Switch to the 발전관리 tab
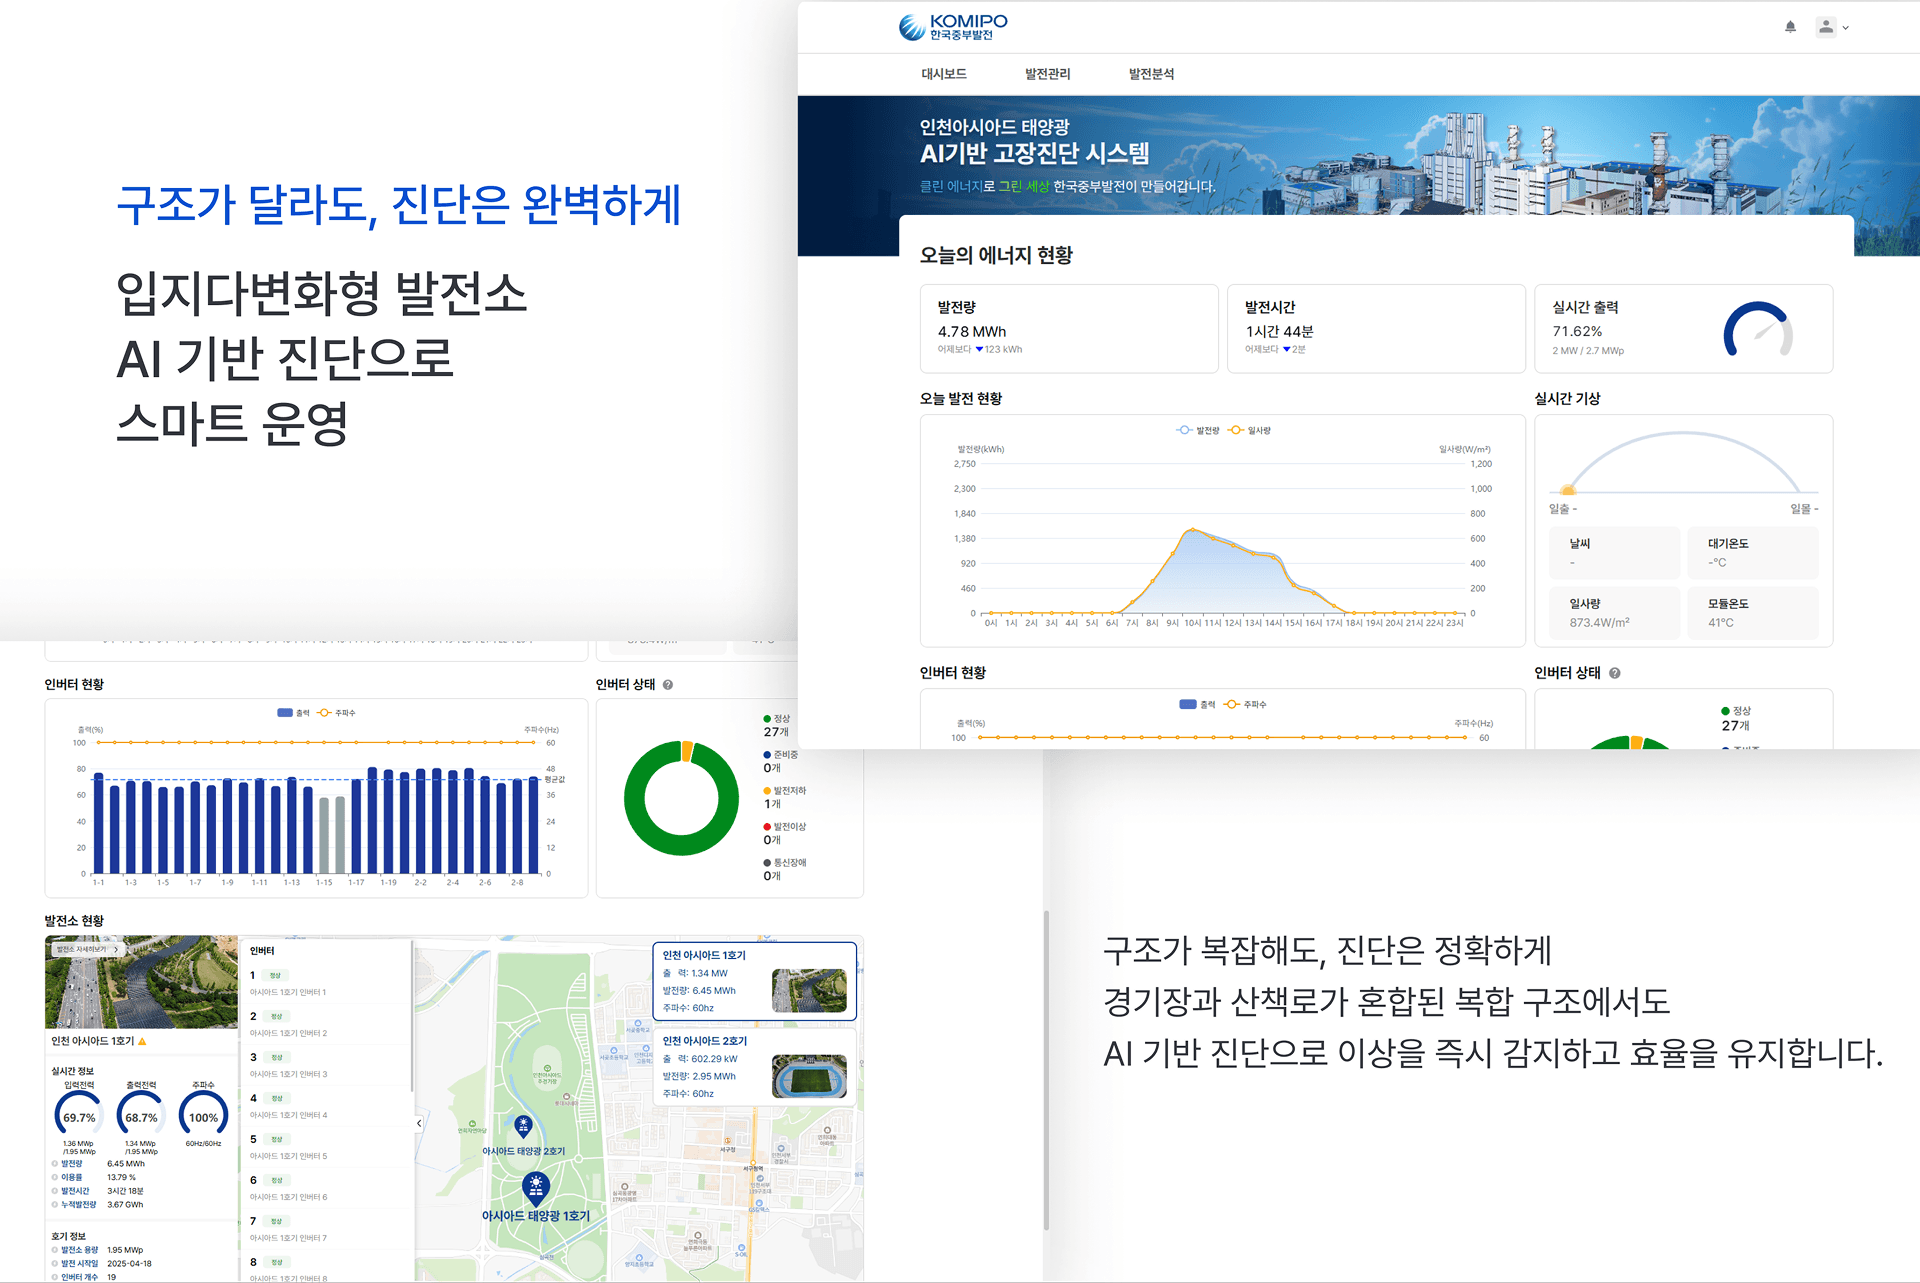The image size is (1920, 1283). coord(1047,74)
